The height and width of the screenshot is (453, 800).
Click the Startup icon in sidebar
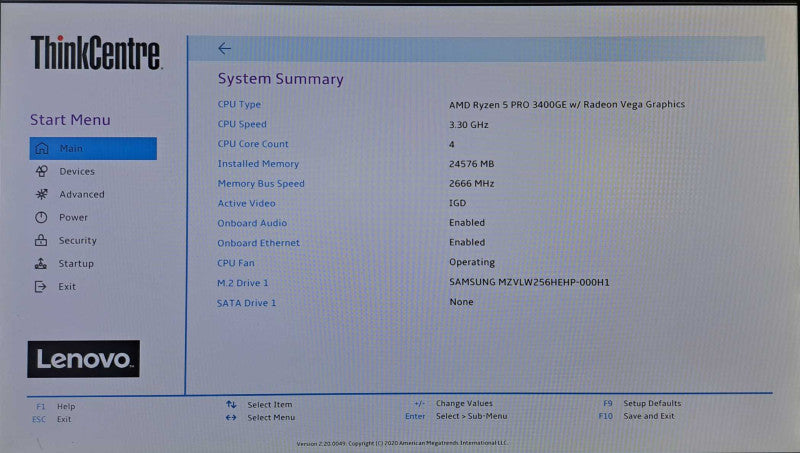point(41,263)
